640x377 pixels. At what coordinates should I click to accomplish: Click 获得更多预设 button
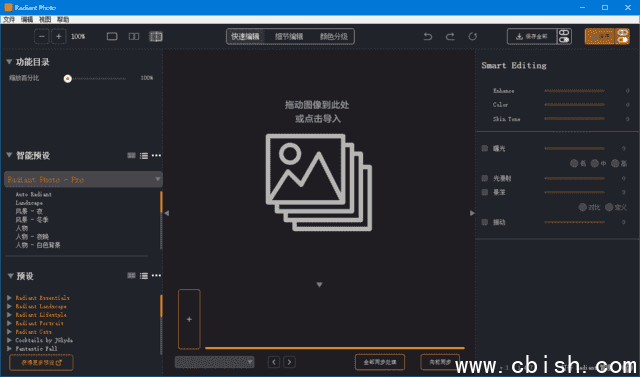41,363
